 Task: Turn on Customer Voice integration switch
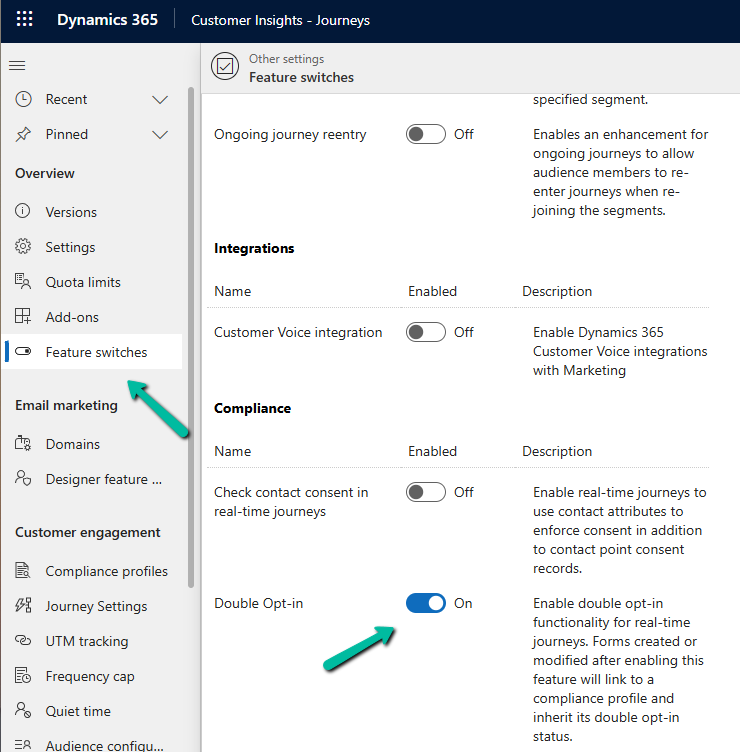[426, 332]
